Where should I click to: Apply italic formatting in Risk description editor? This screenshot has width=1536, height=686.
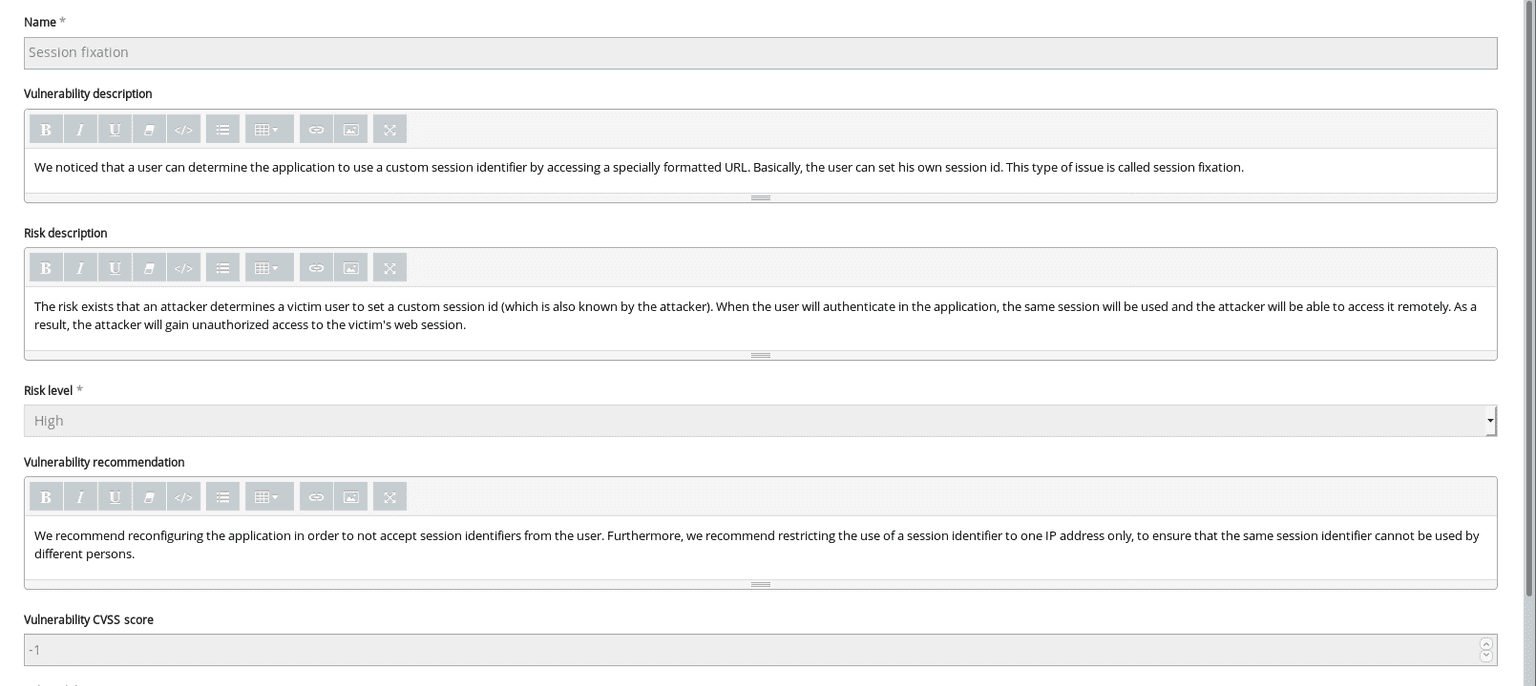(x=80, y=267)
